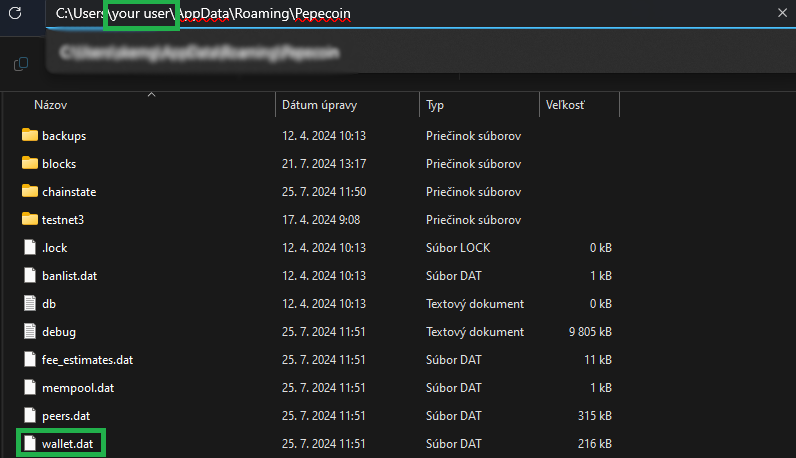Click the date of wallet.dat row

point(324,444)
